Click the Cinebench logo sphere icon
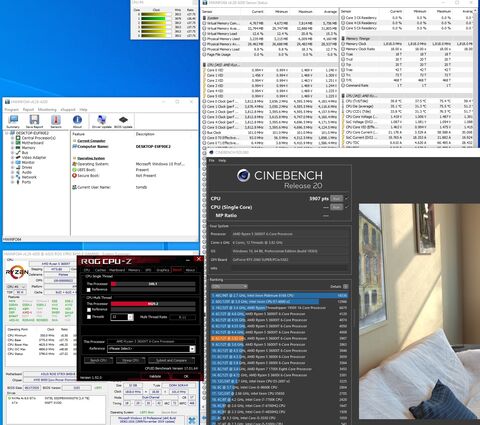This screenshot has width=480, height=425. click(x=243, y=175)
